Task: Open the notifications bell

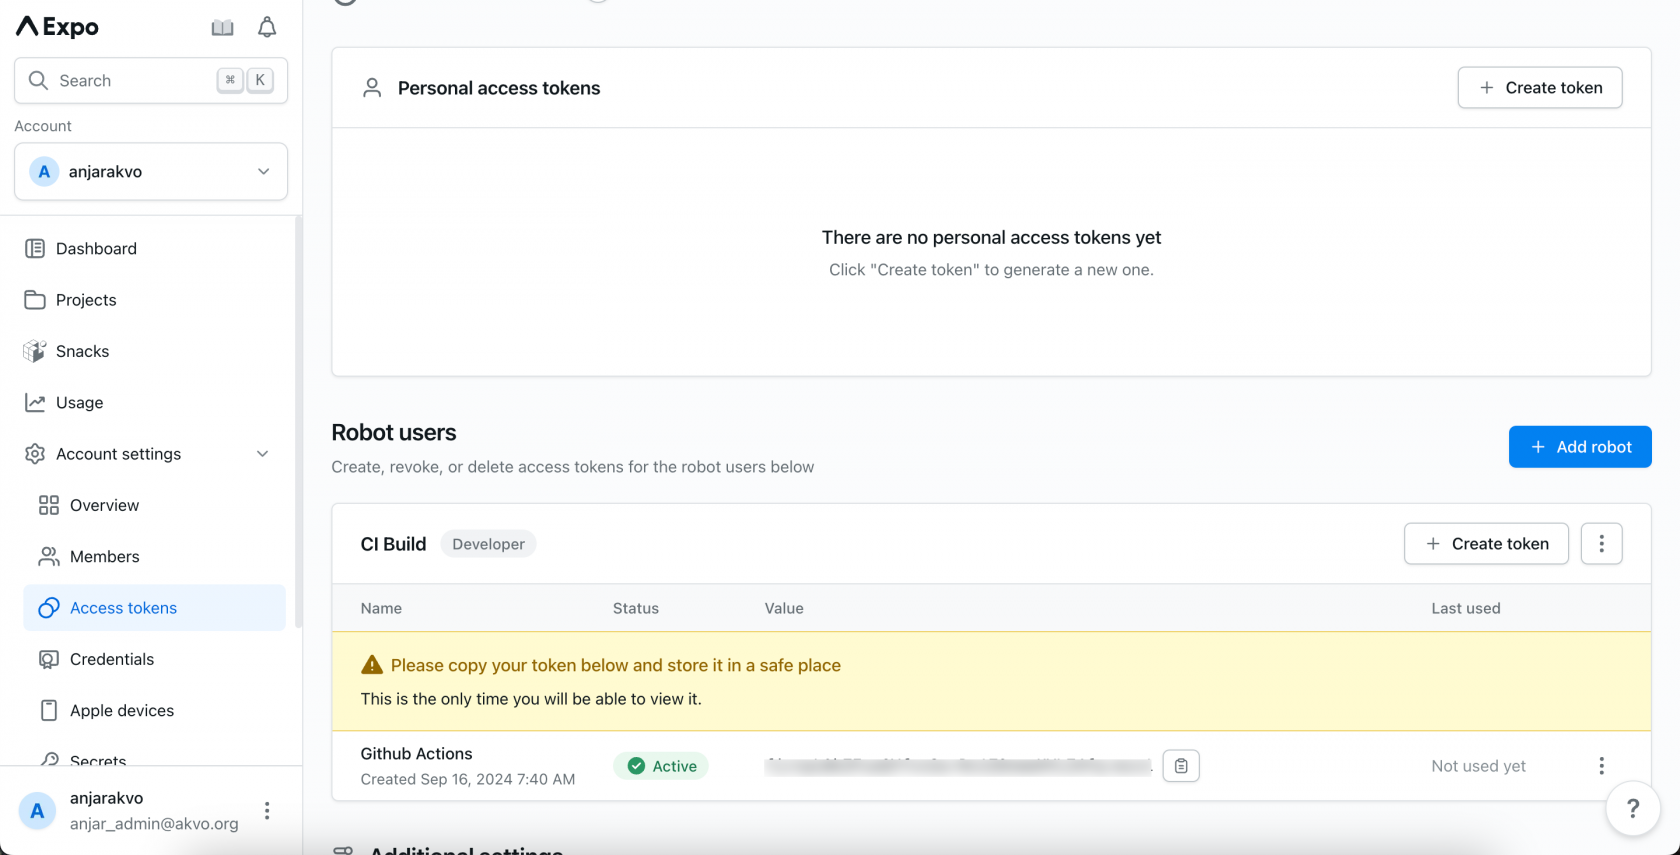Action: pyautogui.click(x=267, y=28)
